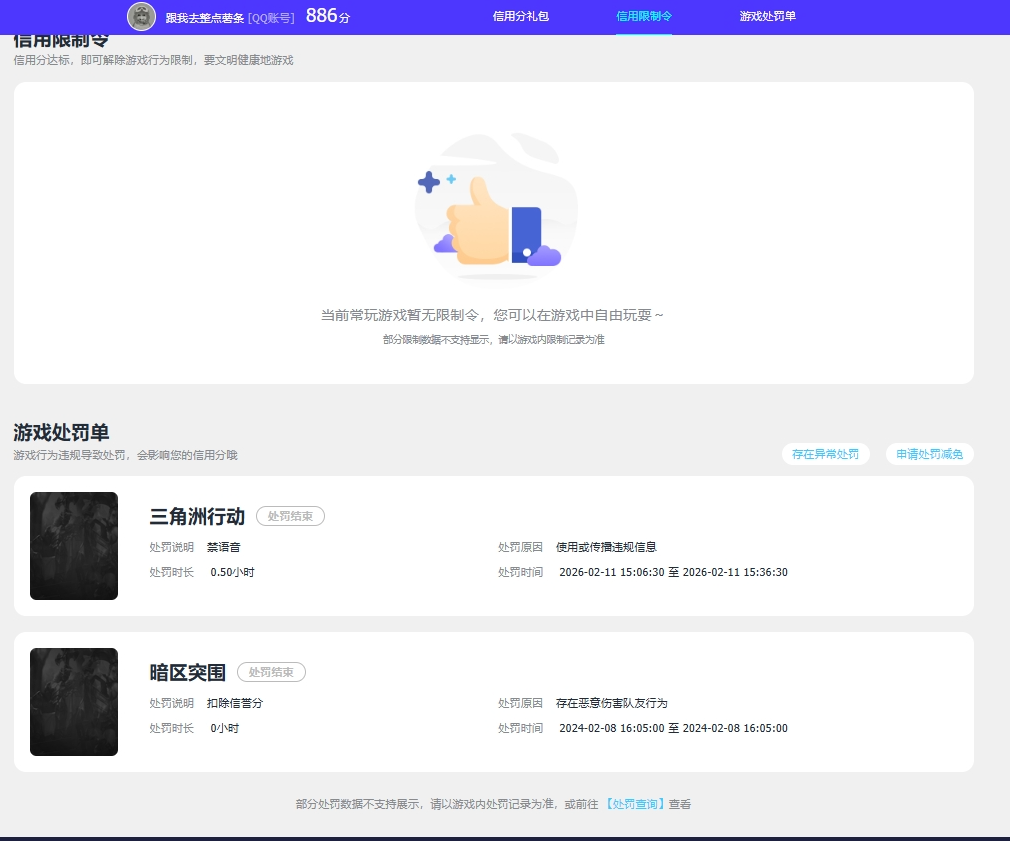Click the 三角洲行动 title
Image resolution: width=1010 pixels, height=841 pixels.
[197, 516]
